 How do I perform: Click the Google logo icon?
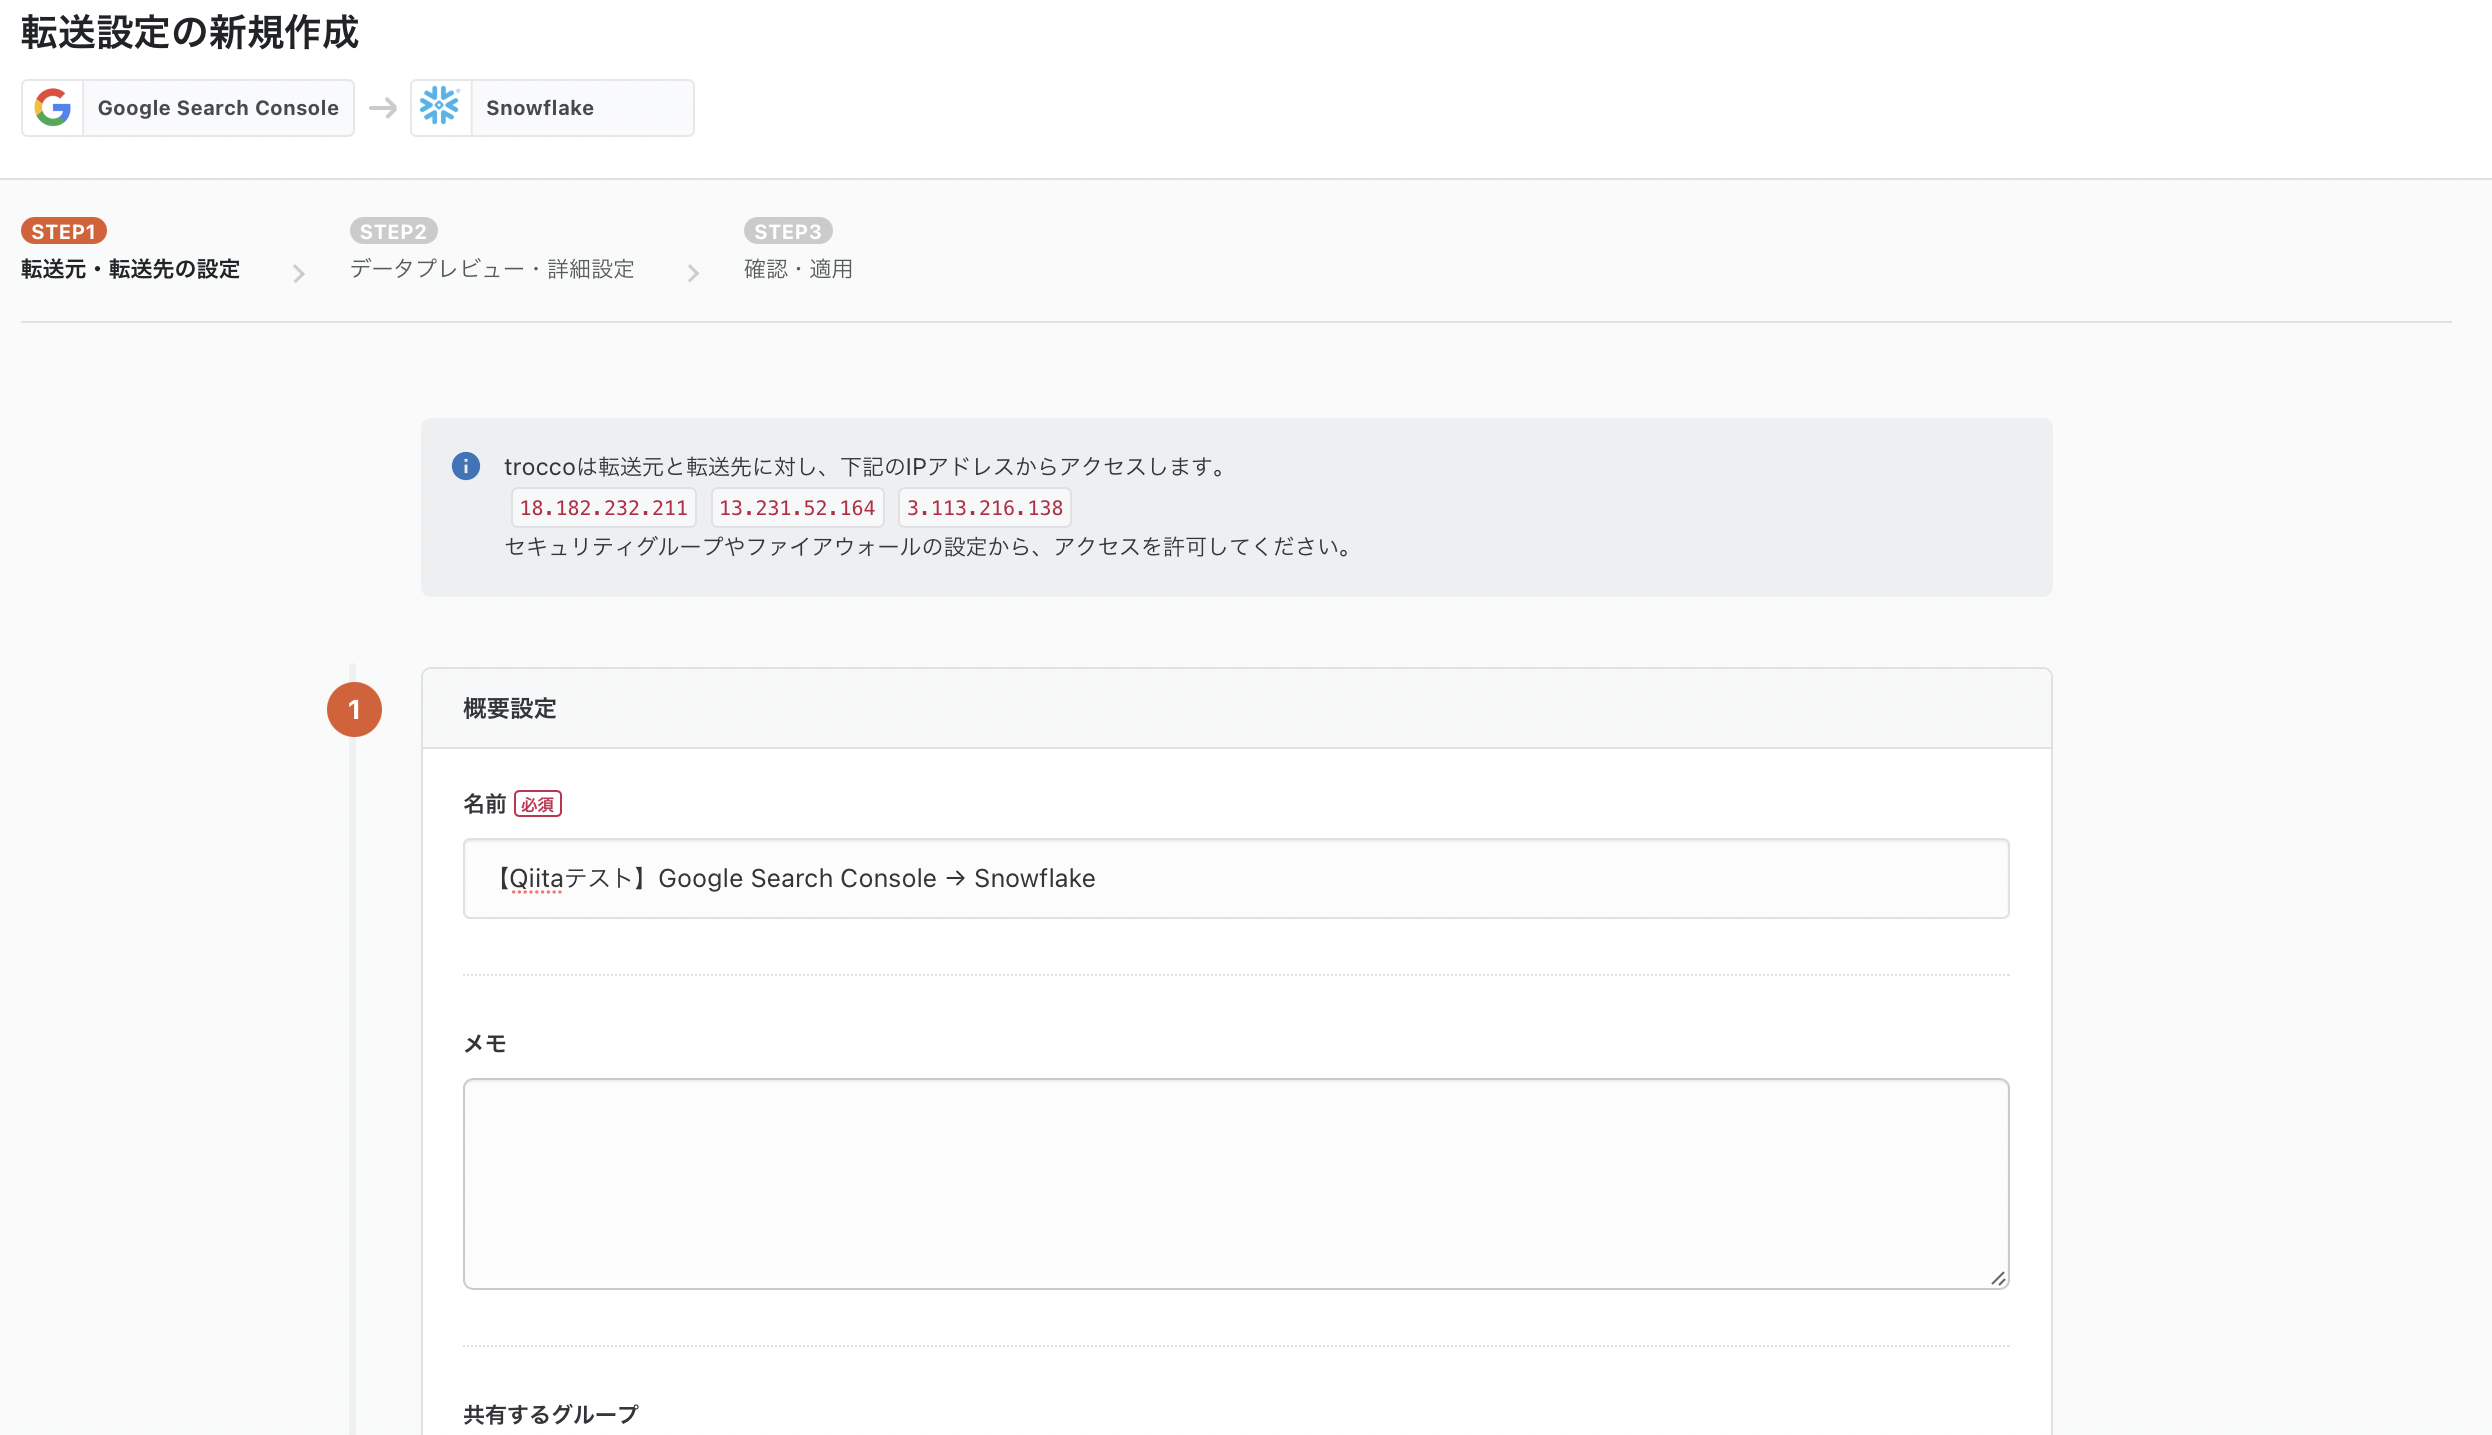[53, 107]
